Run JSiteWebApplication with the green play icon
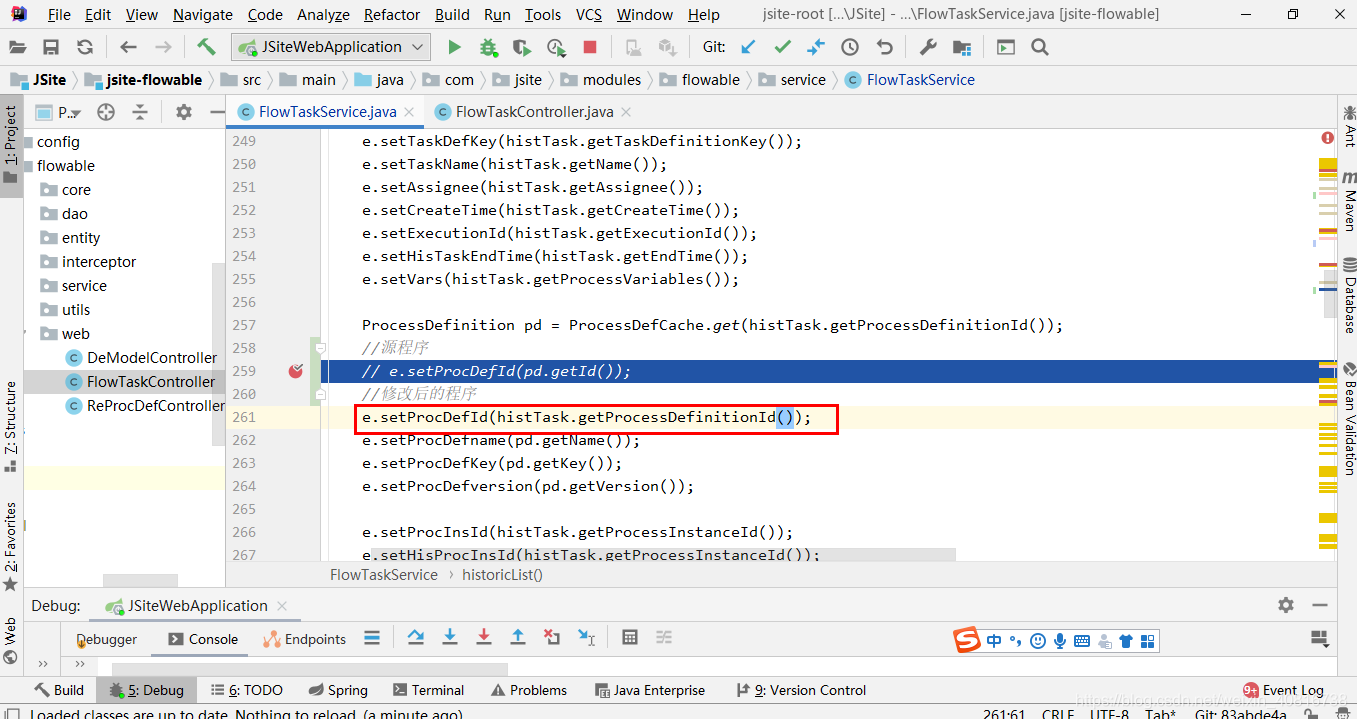Screen dimensions: 1357x719 [x=454, y=47]
